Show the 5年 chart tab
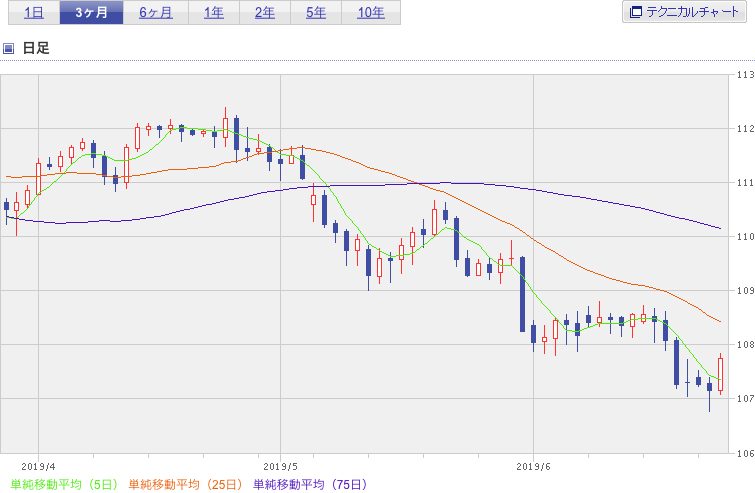The image size is (755, 493). click(x=316, y=13)
